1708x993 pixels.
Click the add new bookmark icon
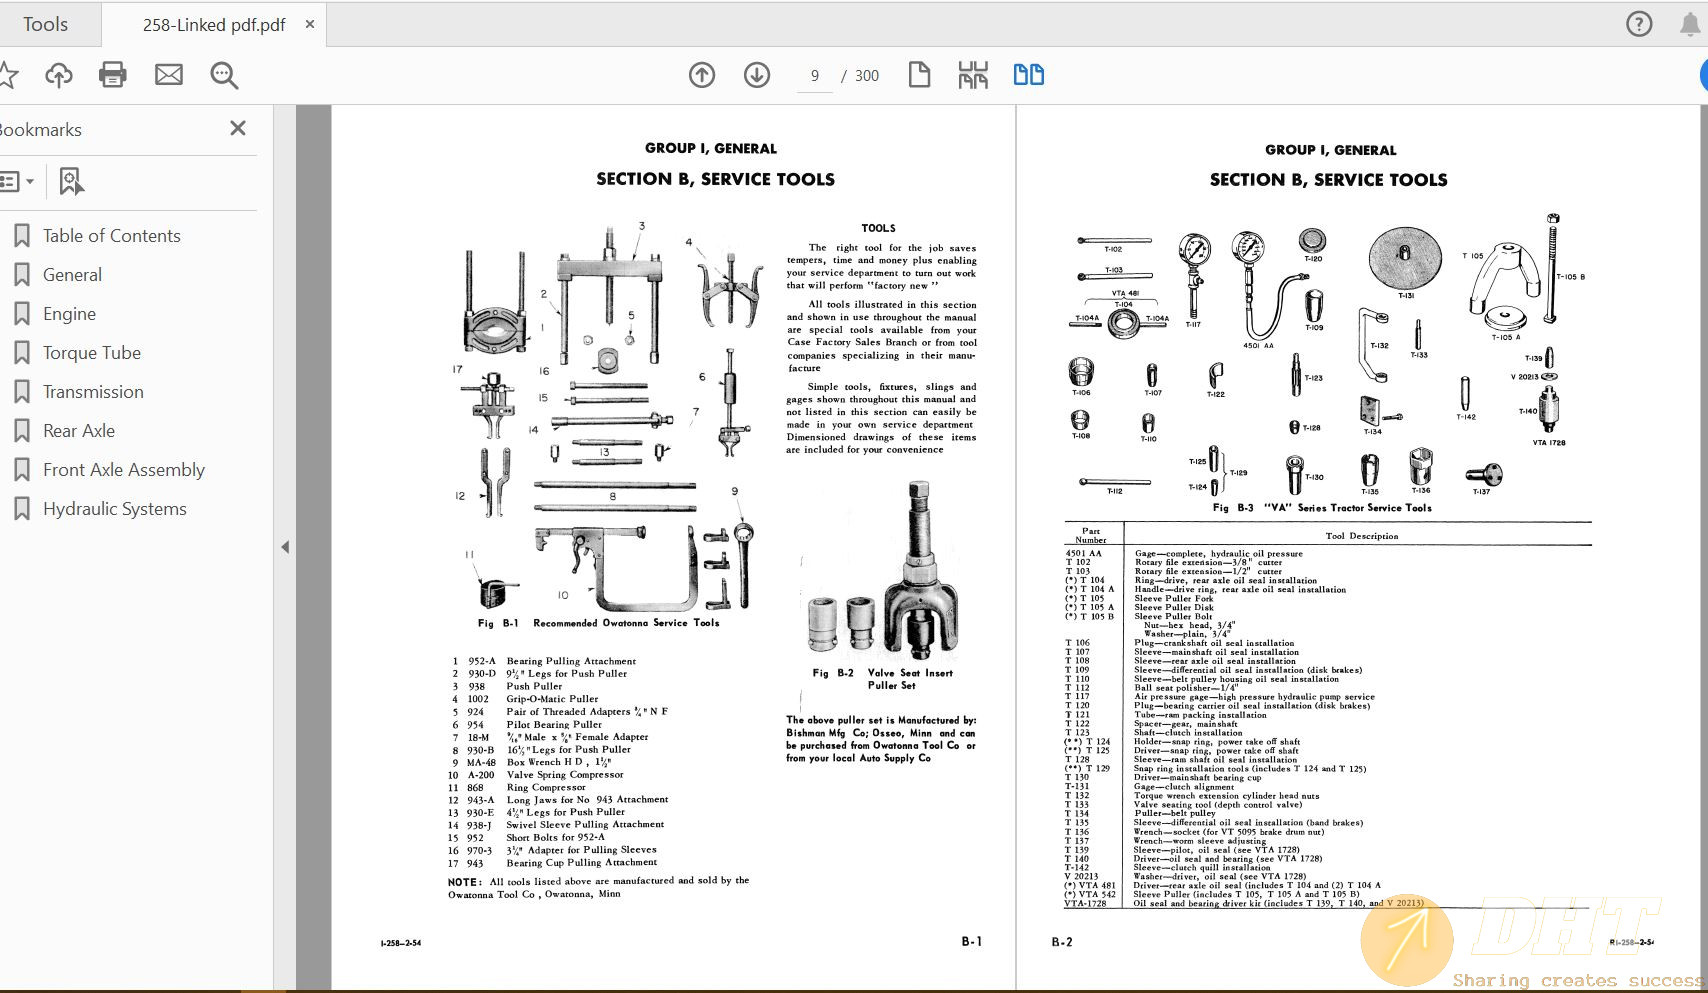pyautogui.click(x=71, y=181)
